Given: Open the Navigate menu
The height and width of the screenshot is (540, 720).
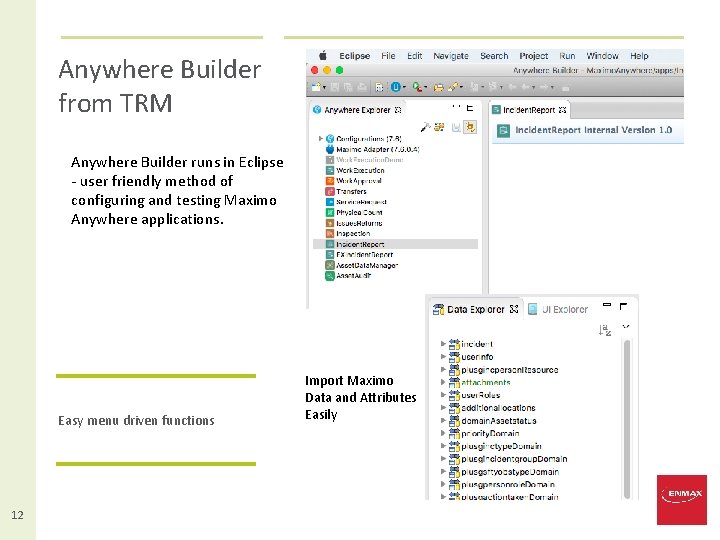Looking at the screenshot, I should point(451,56).
